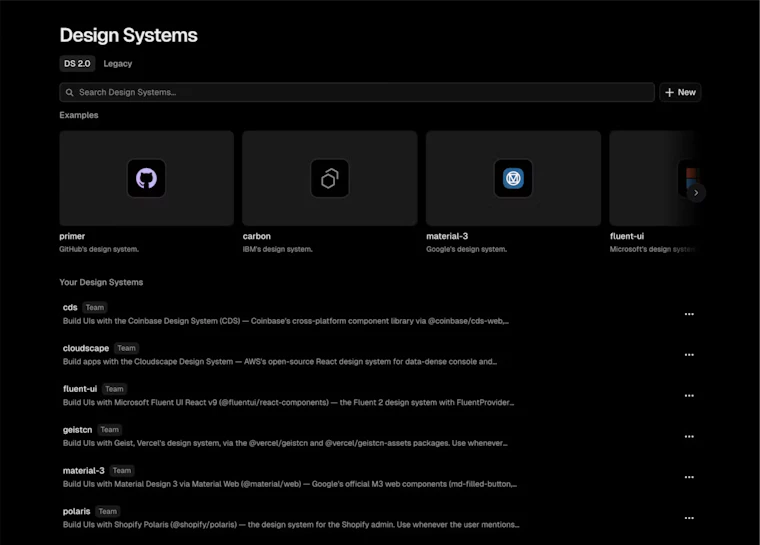The width and height of the screenshot is (760, 545).
Task: Open the material-3 row three-dot menu
Action: [x=689, y=477]
